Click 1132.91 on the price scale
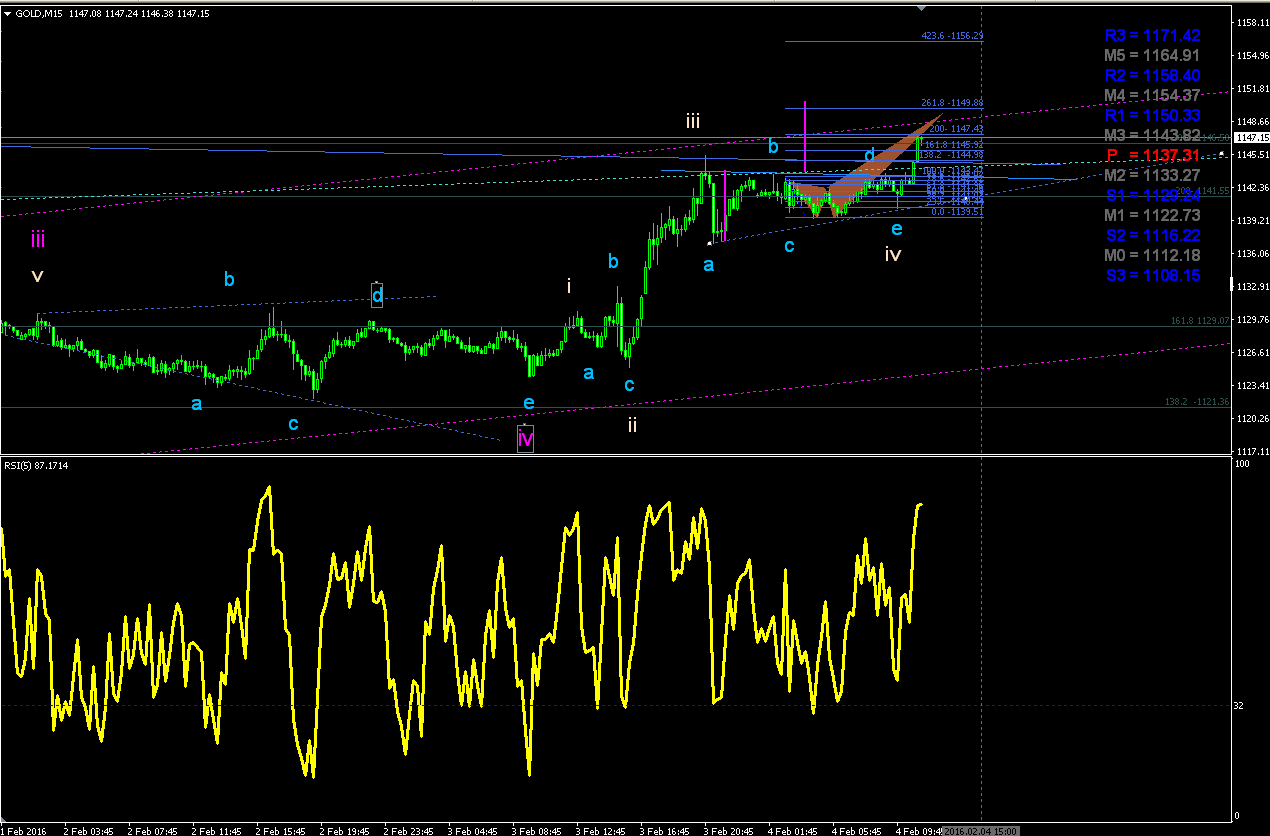Screen dimensions: 1270x836 (x=1251, y=286)
